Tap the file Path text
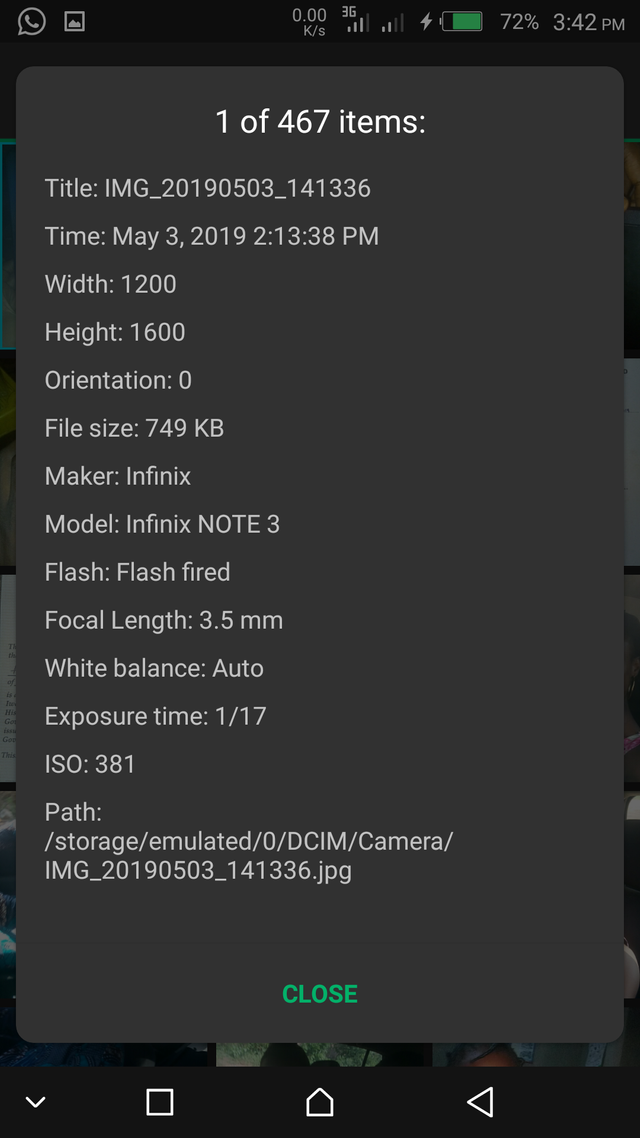This screenshot has height=1138, width=640. coord(248,841)
